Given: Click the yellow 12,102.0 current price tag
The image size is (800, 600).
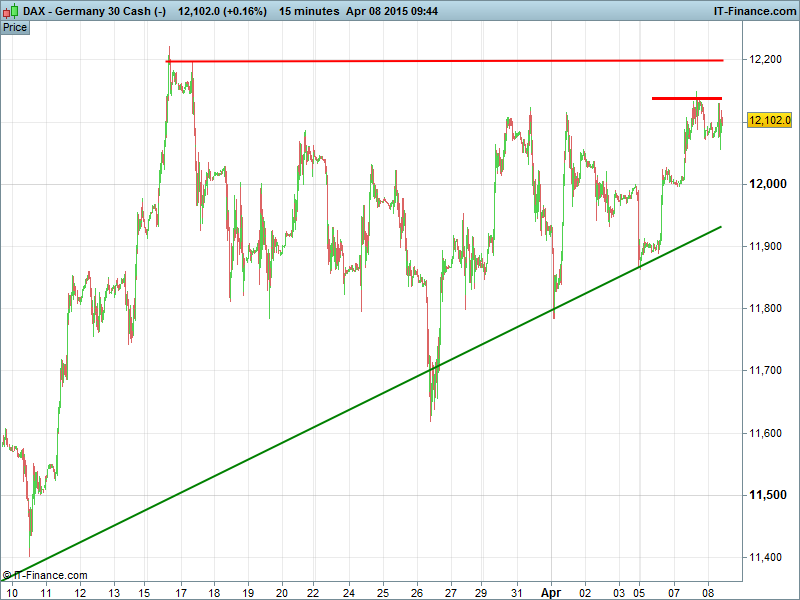Looking at the screenshot, I should point(768,120).
